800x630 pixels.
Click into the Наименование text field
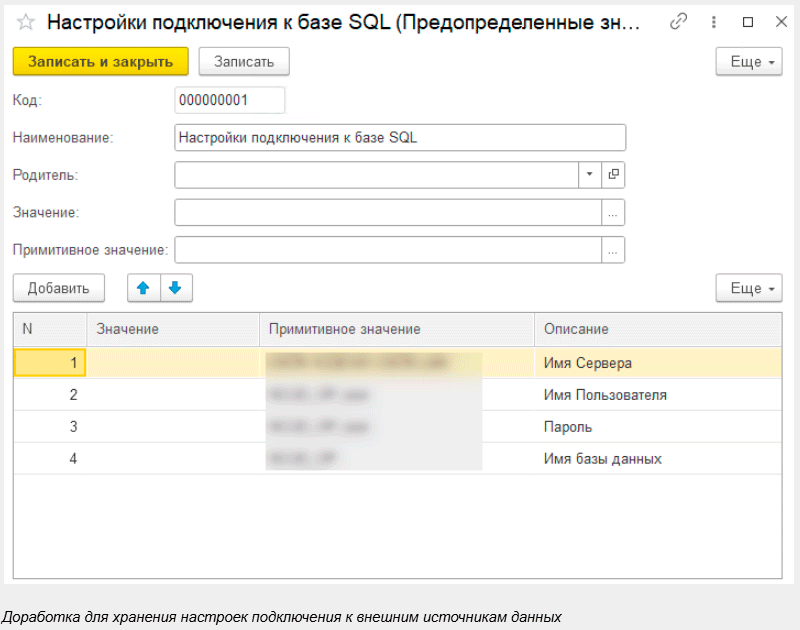(400, 137)
